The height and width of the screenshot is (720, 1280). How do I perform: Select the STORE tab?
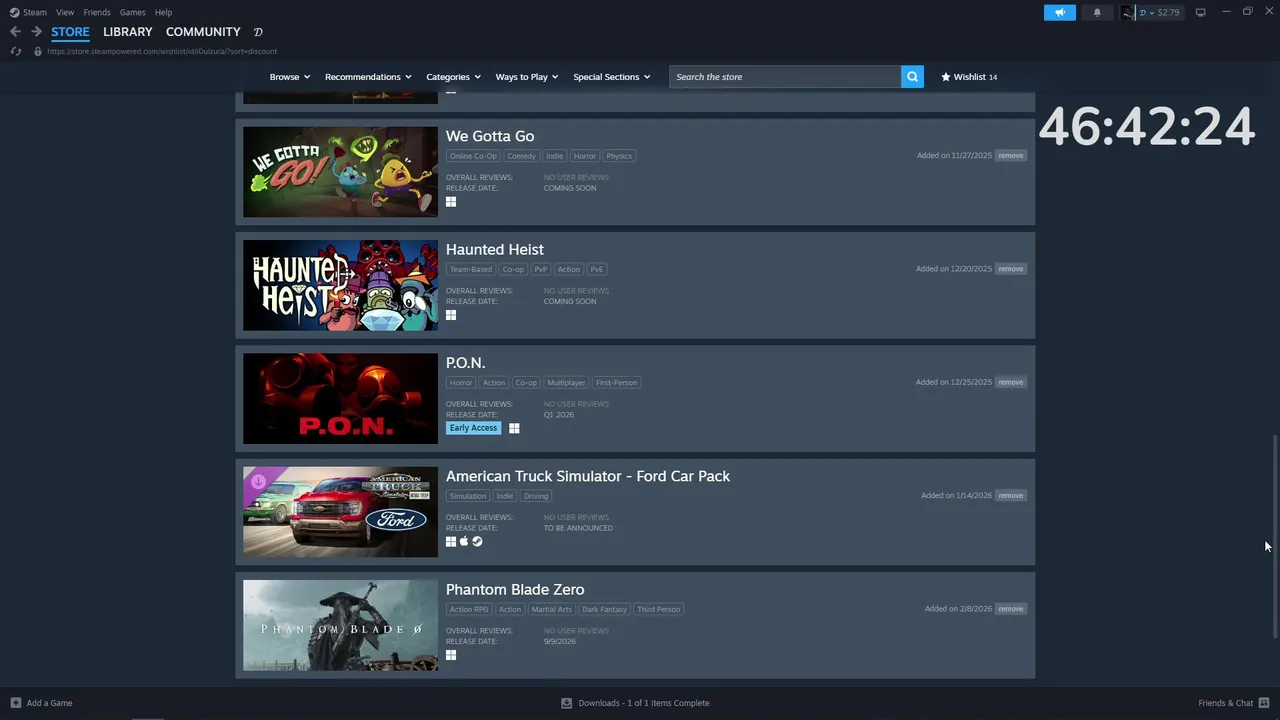[x=70, y=32]
